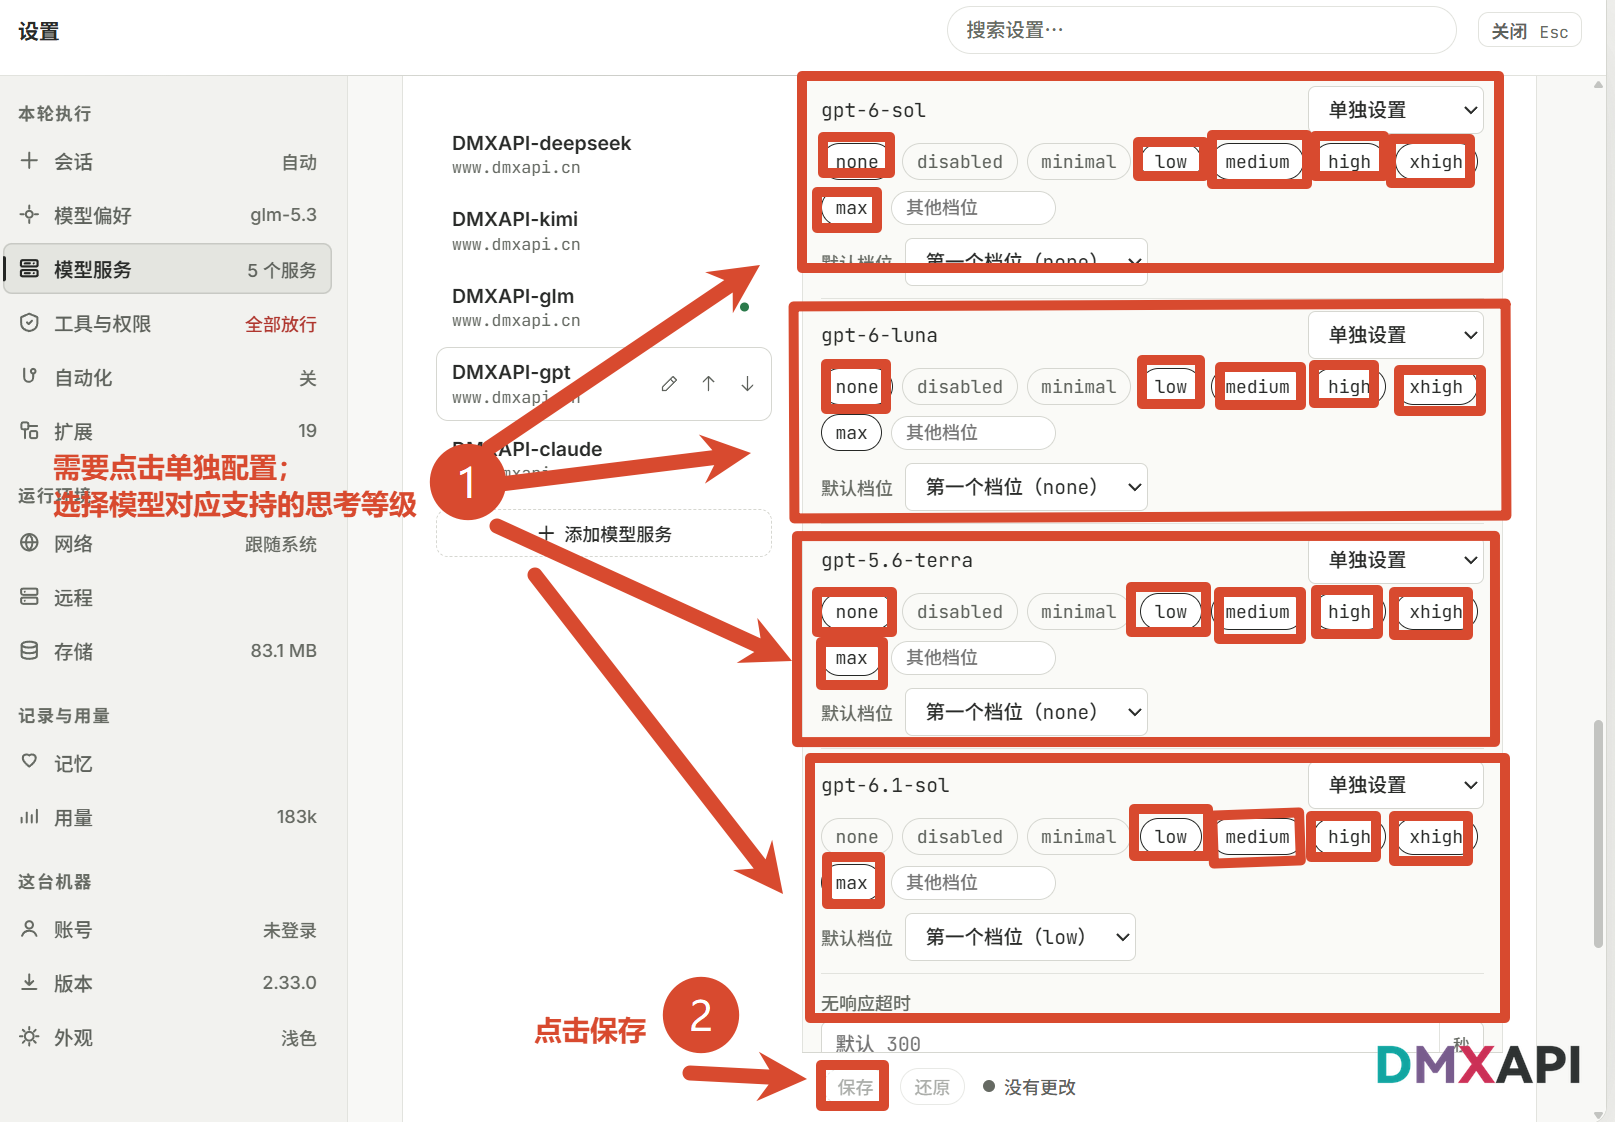Image resolution: width=1615 pixels, height=1122 pixels.
Task: Open 存储 database icon in the sidebar
Action: pos(29,651)
